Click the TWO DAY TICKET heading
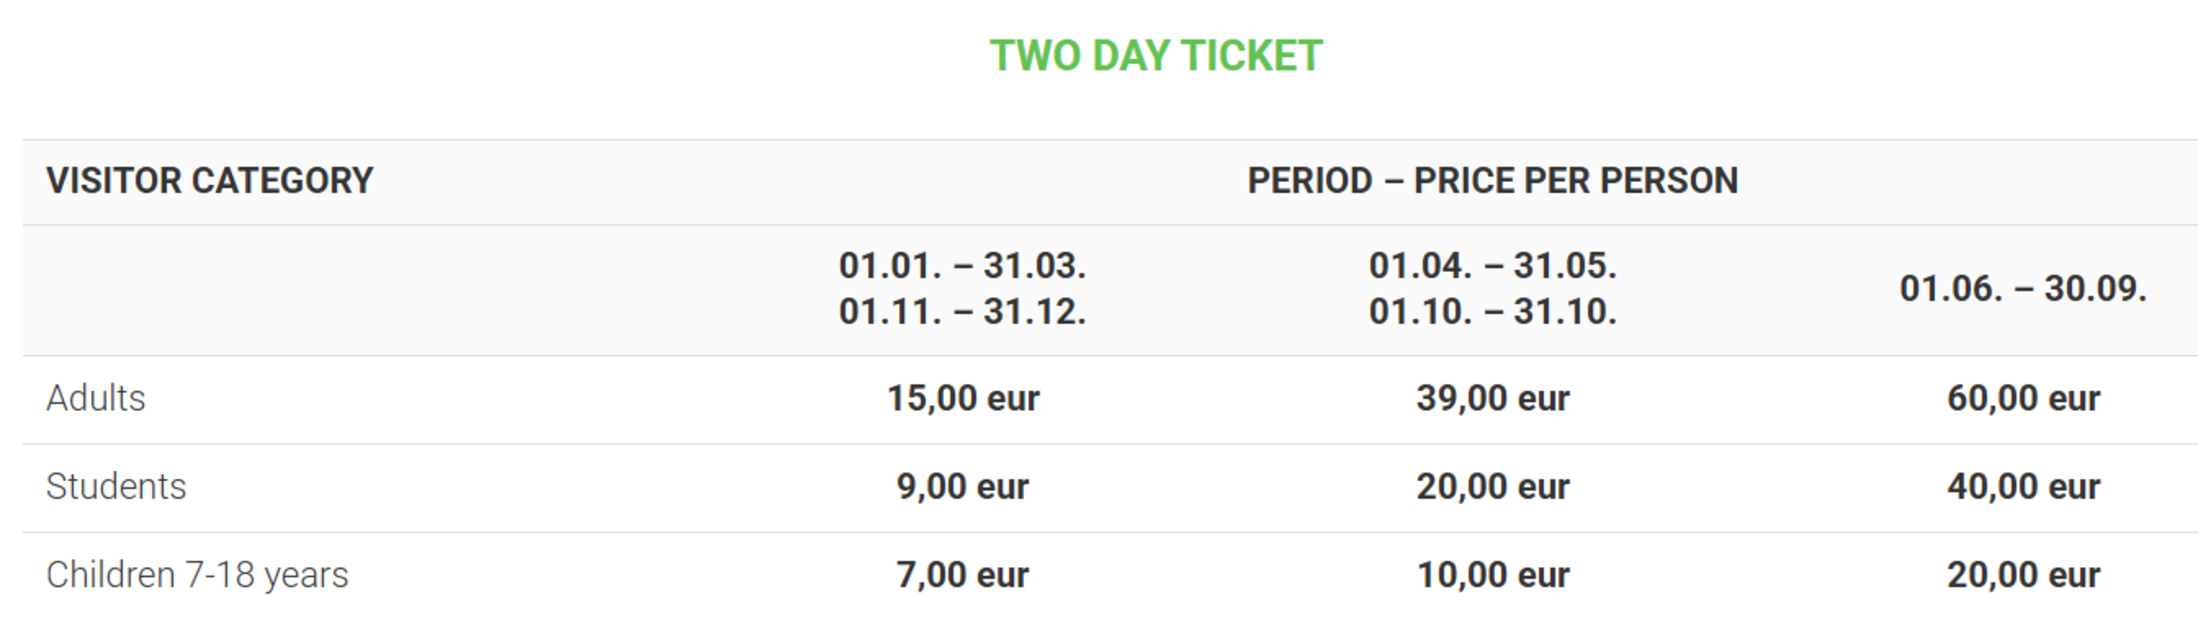Screen dimensions: 2198x628 point(1155,56)
